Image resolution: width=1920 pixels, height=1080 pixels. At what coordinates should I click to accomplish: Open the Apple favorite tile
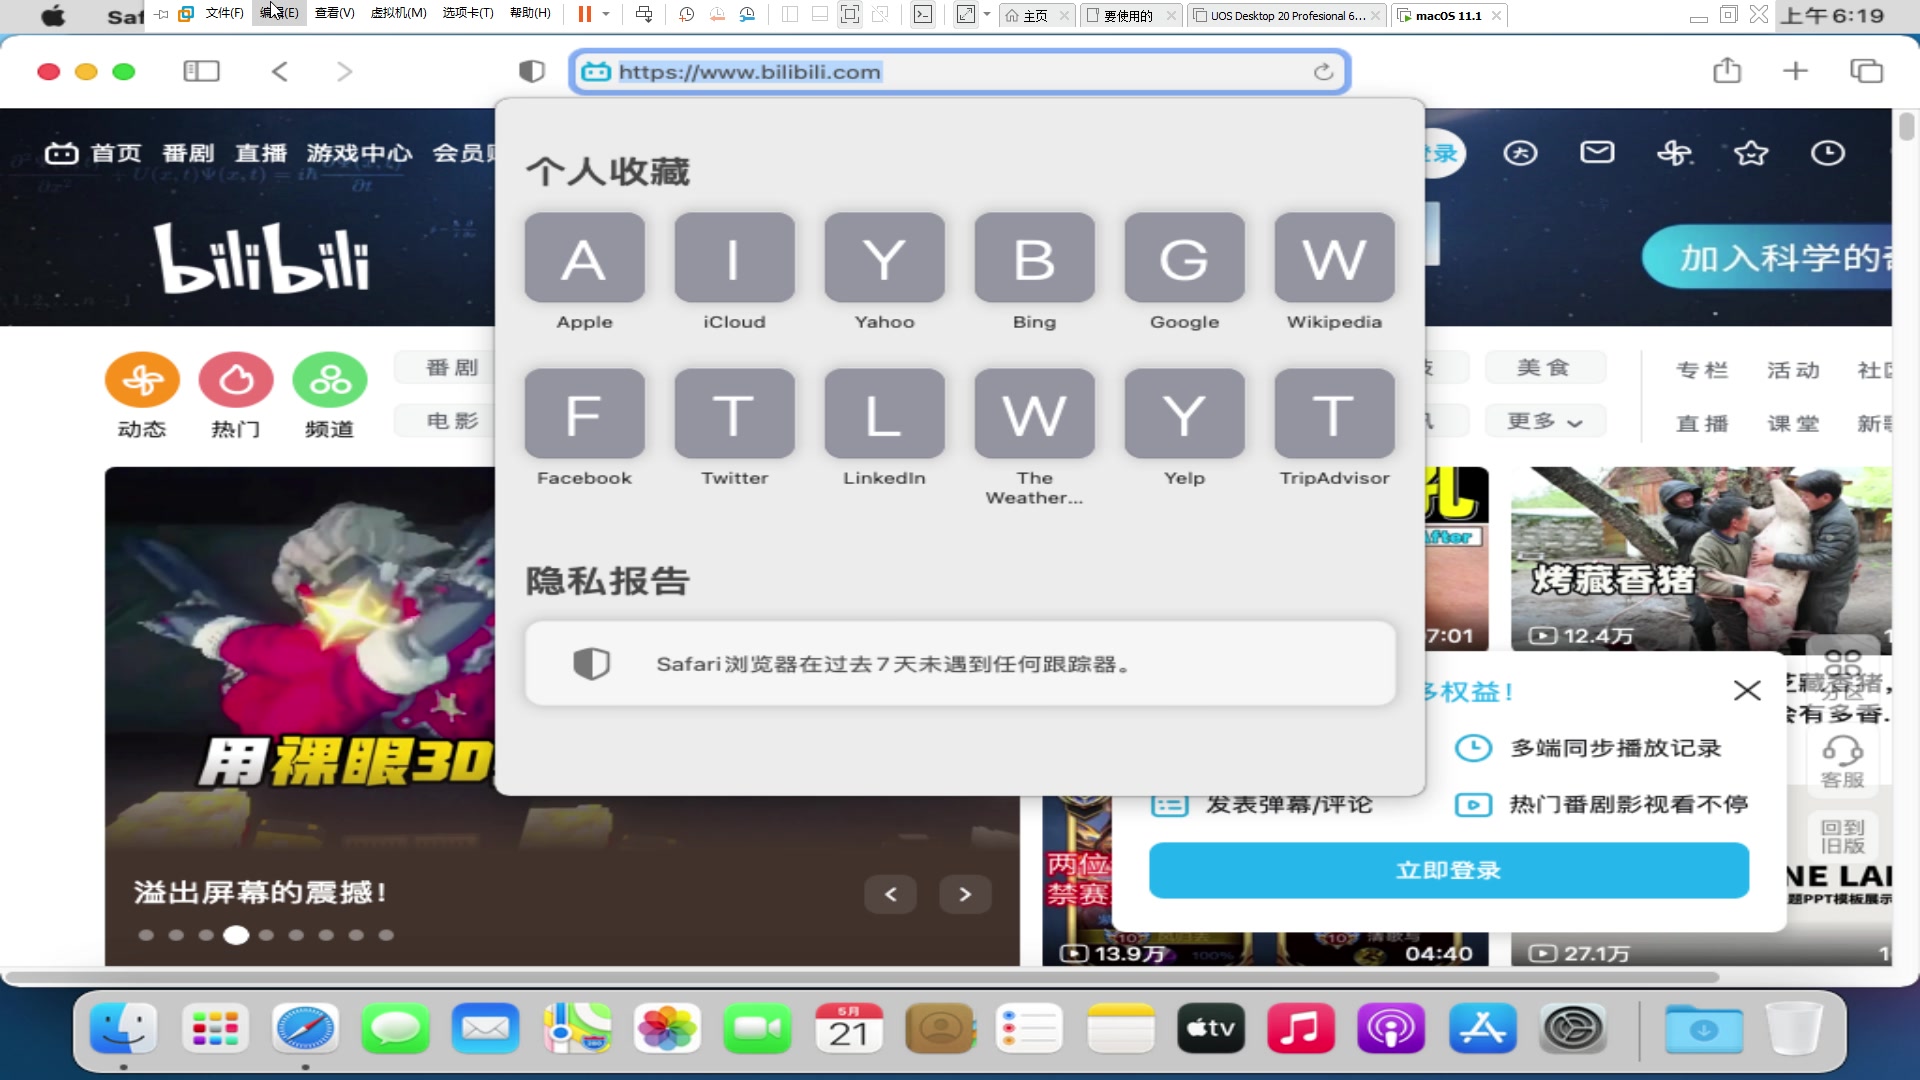pos(584,258)
